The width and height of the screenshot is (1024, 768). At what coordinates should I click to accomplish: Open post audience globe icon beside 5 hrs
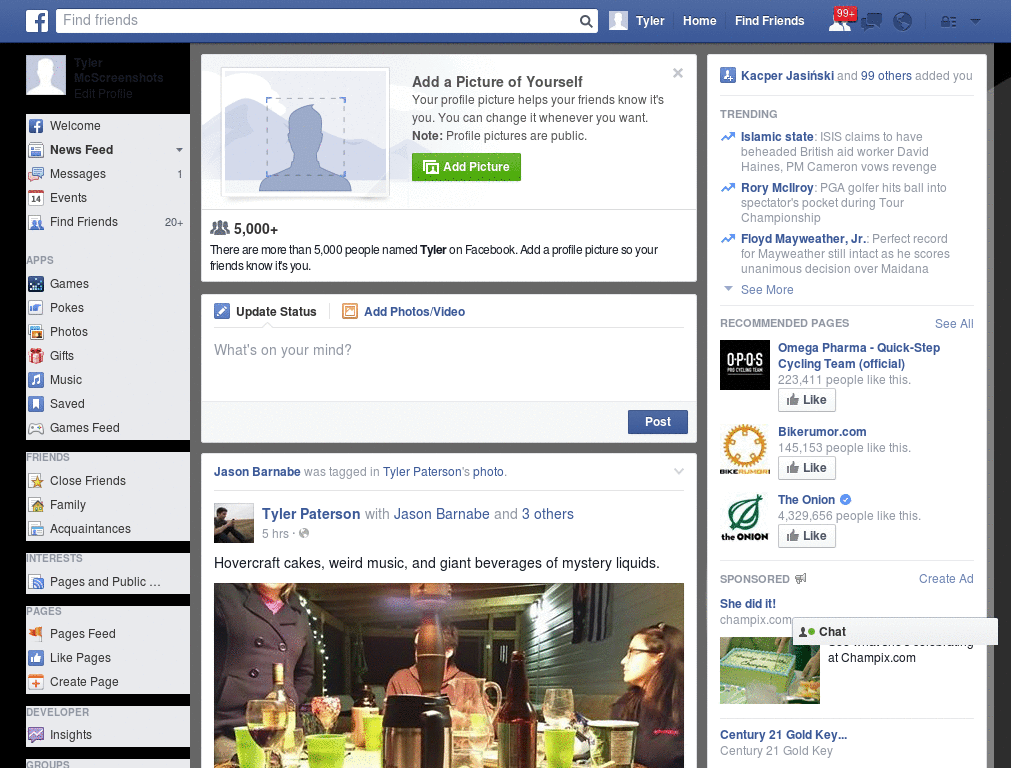(304, 534)
